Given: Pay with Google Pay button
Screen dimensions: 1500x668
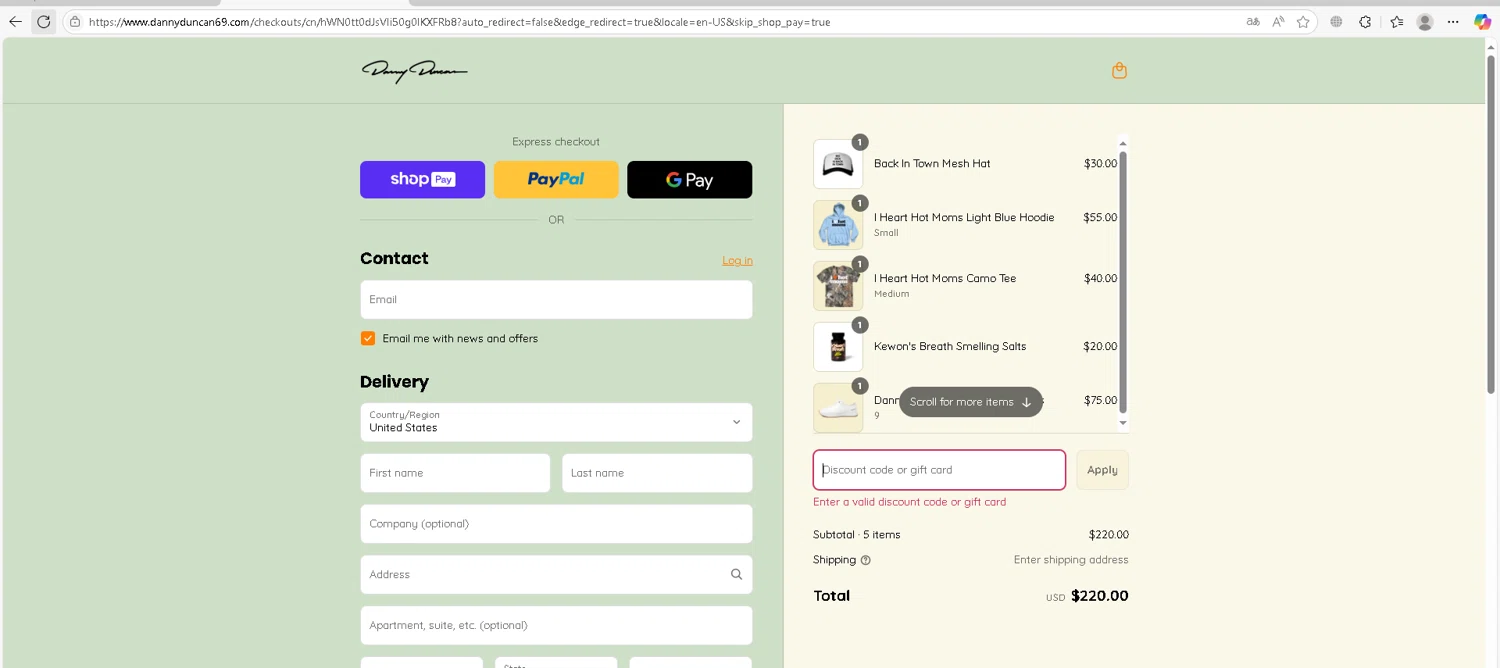Looking at the screenshot, I should click(689, 179).
